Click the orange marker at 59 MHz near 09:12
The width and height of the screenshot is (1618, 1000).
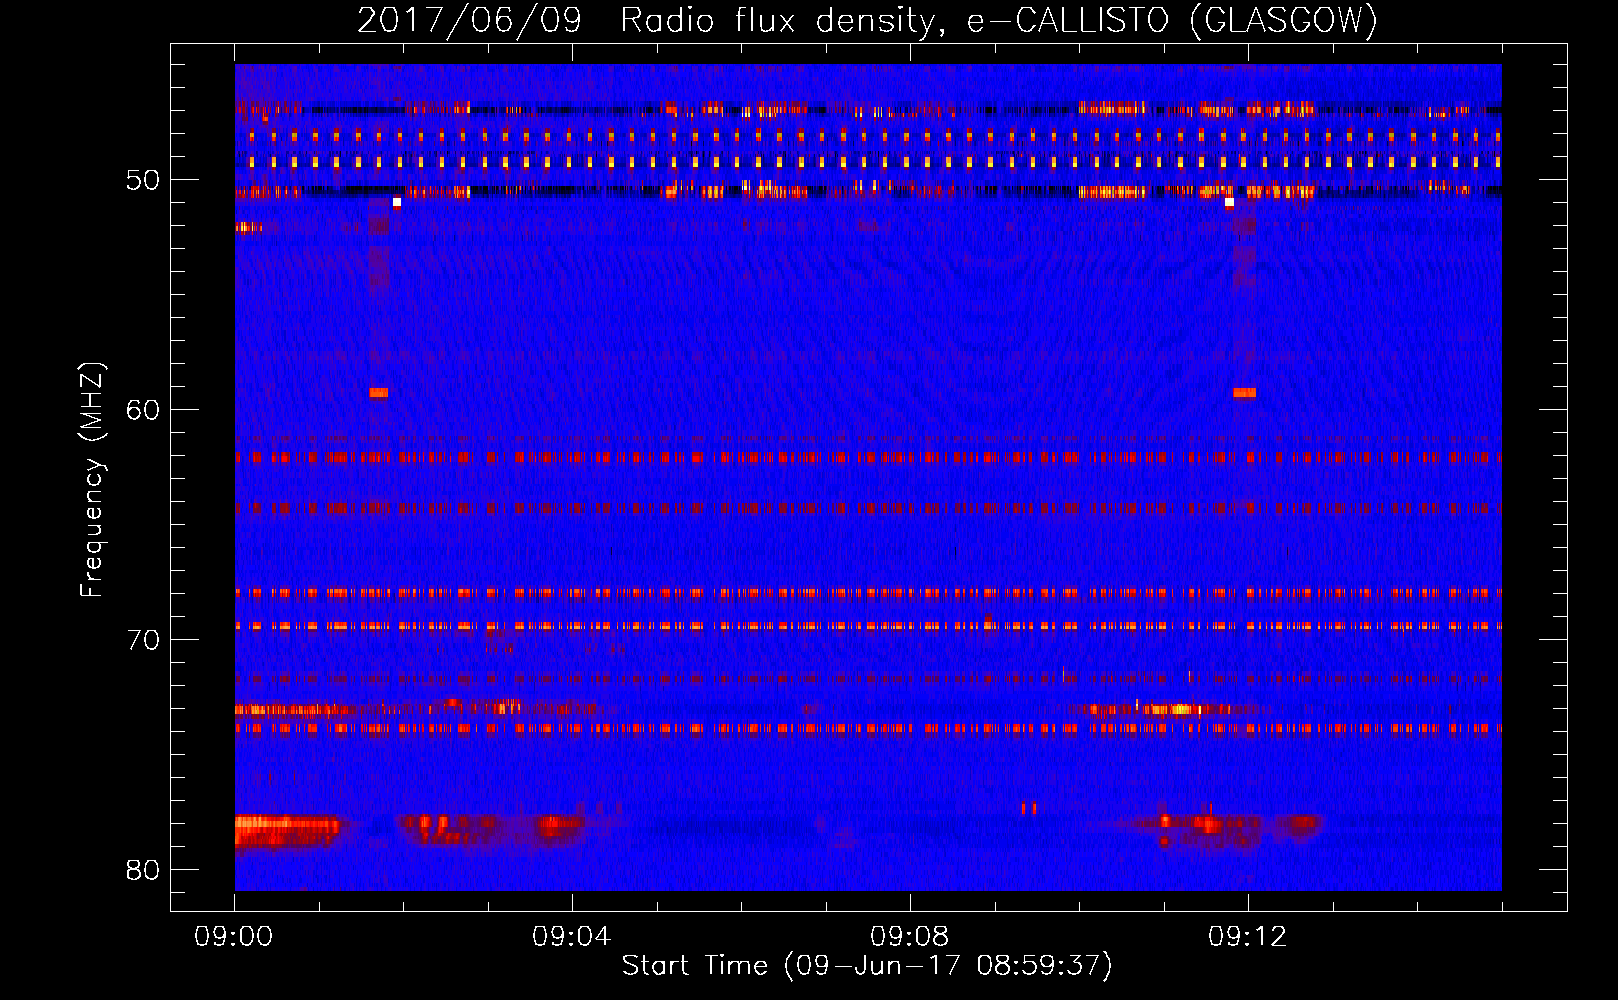click(1244, 393)
